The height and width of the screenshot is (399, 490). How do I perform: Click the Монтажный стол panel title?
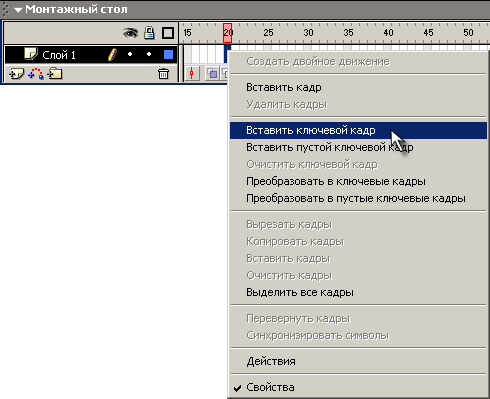click(76, 9)
